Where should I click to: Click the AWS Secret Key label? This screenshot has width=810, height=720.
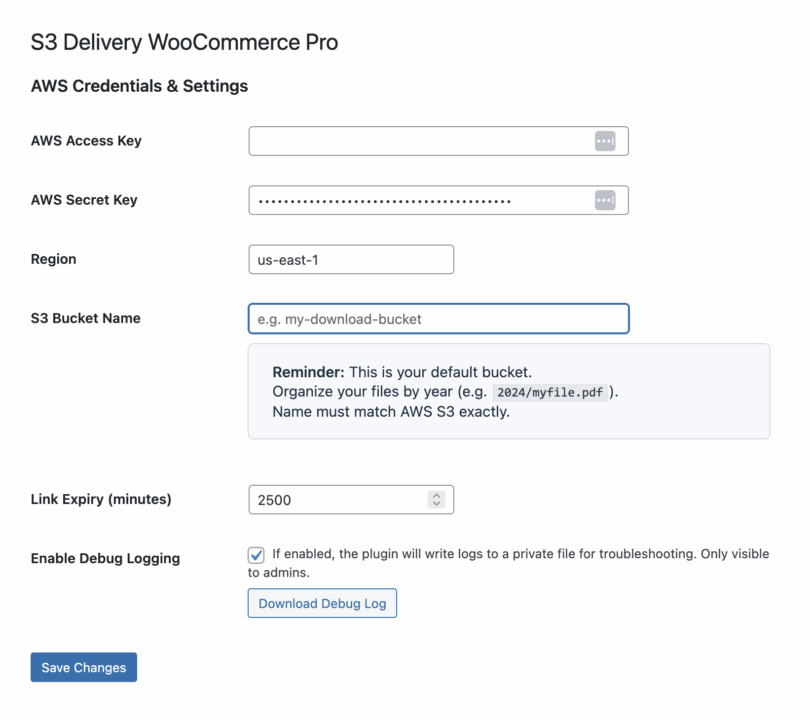tap(84, 200)
